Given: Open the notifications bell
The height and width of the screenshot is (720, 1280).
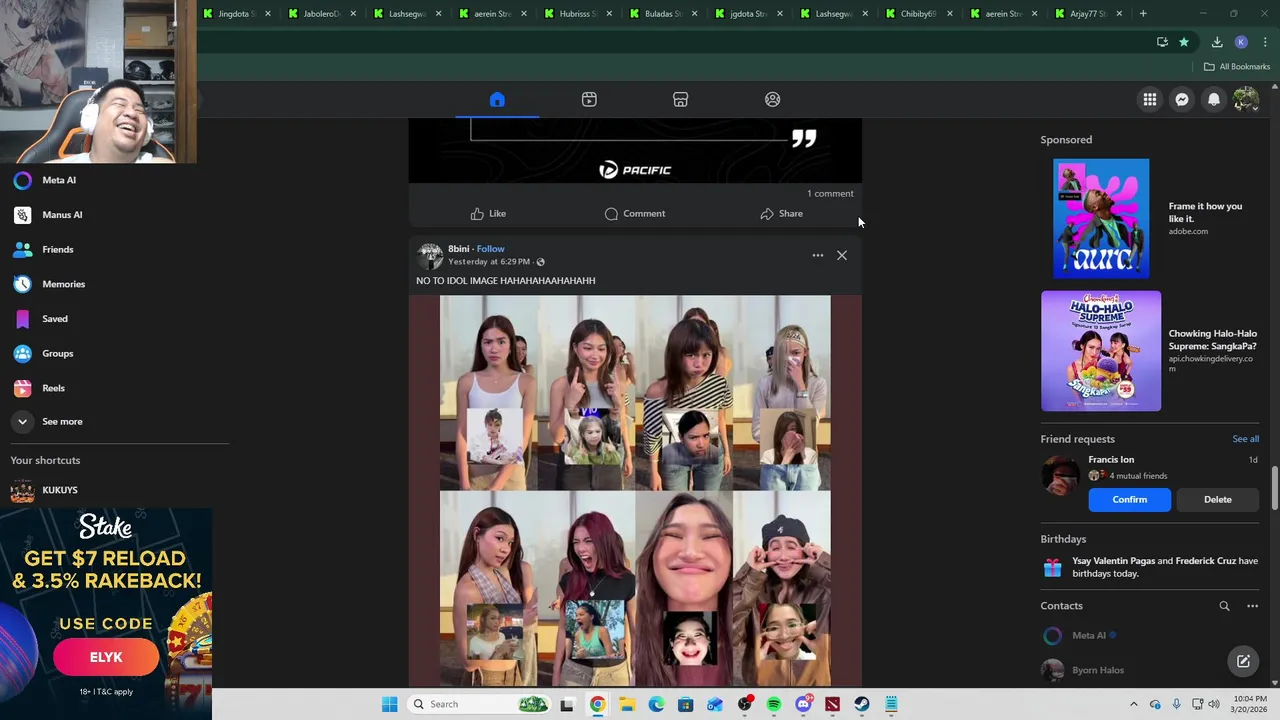Looking at the screenshot, I should click(1214, 99).
